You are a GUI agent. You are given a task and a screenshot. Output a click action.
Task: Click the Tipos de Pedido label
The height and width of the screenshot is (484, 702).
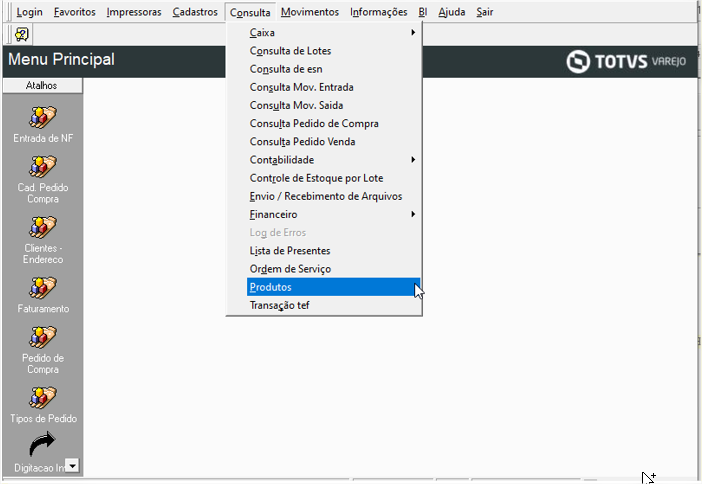click(43, 419)
